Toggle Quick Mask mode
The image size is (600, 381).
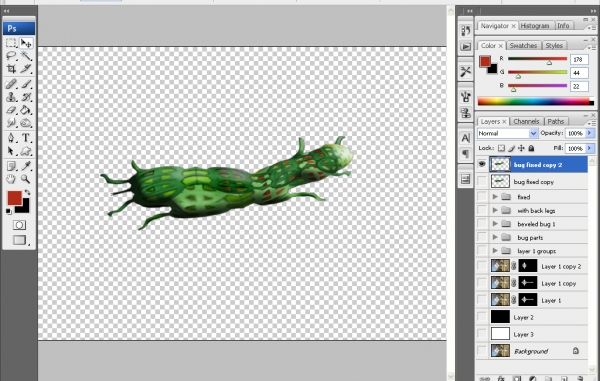19,225
